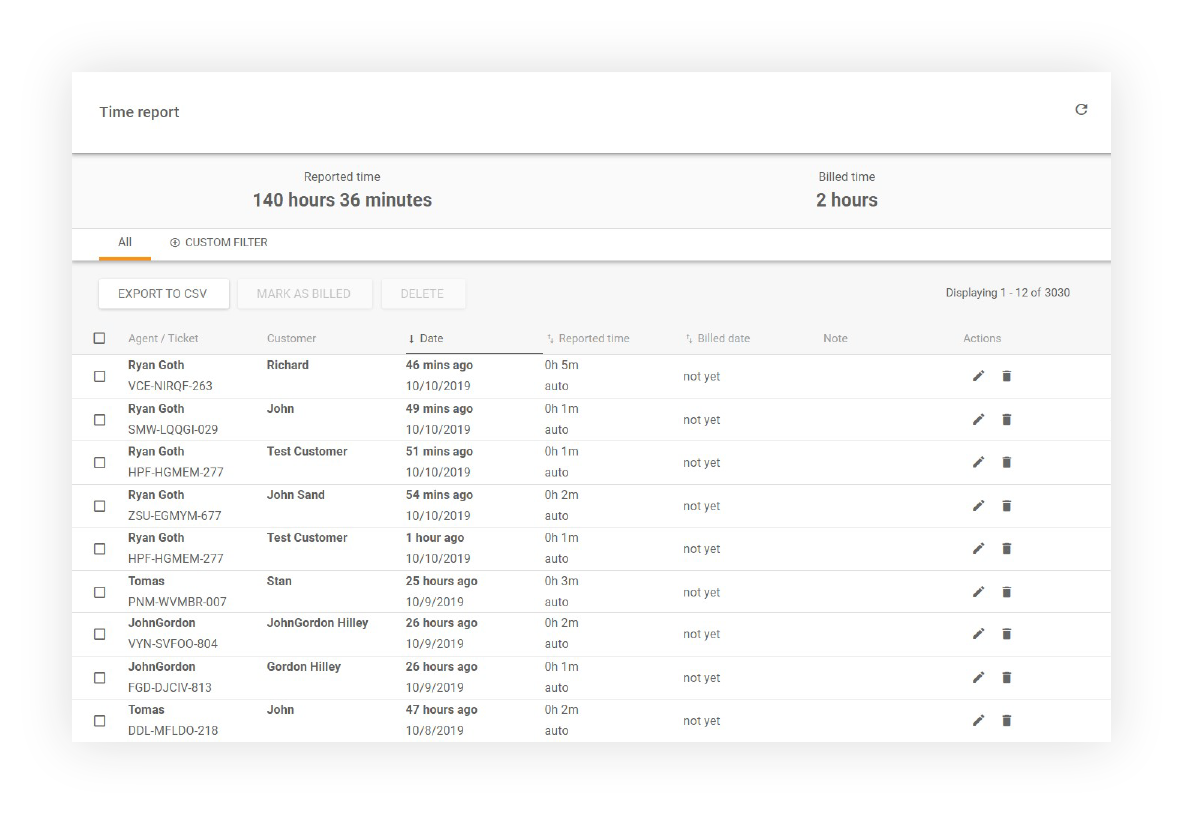Click the not yet billed label on Richard's row

click(x=701, y=376)
